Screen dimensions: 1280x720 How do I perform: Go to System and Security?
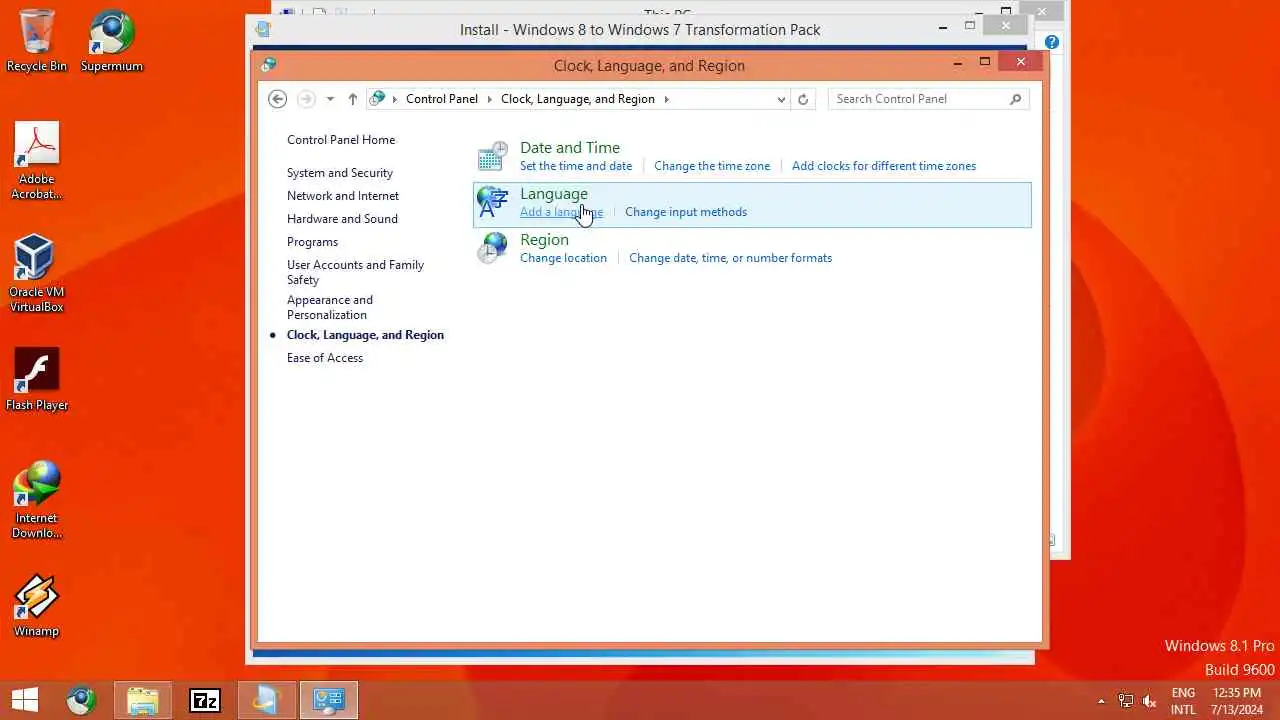tap(340, 173)
